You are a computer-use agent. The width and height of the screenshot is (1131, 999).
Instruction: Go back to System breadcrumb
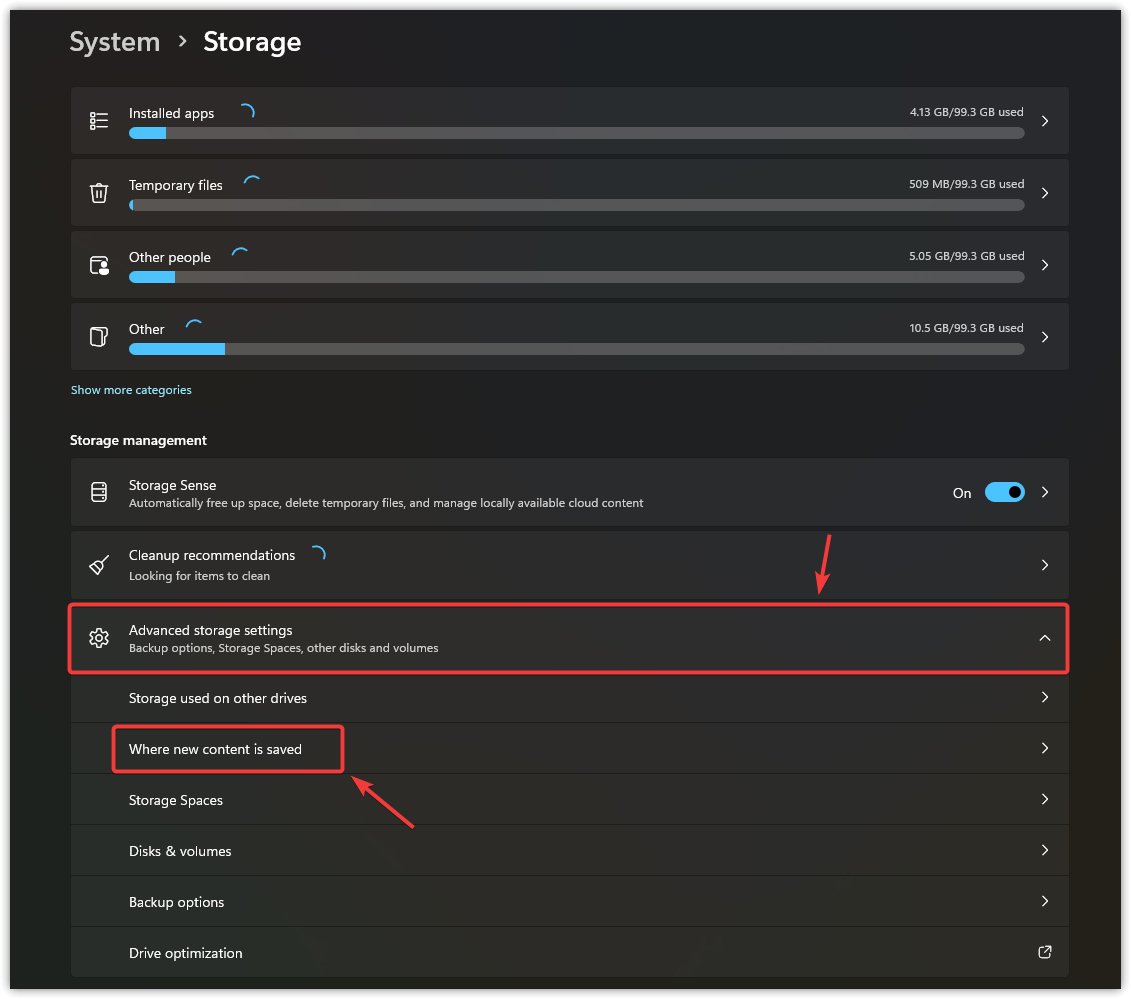(115, 42)
